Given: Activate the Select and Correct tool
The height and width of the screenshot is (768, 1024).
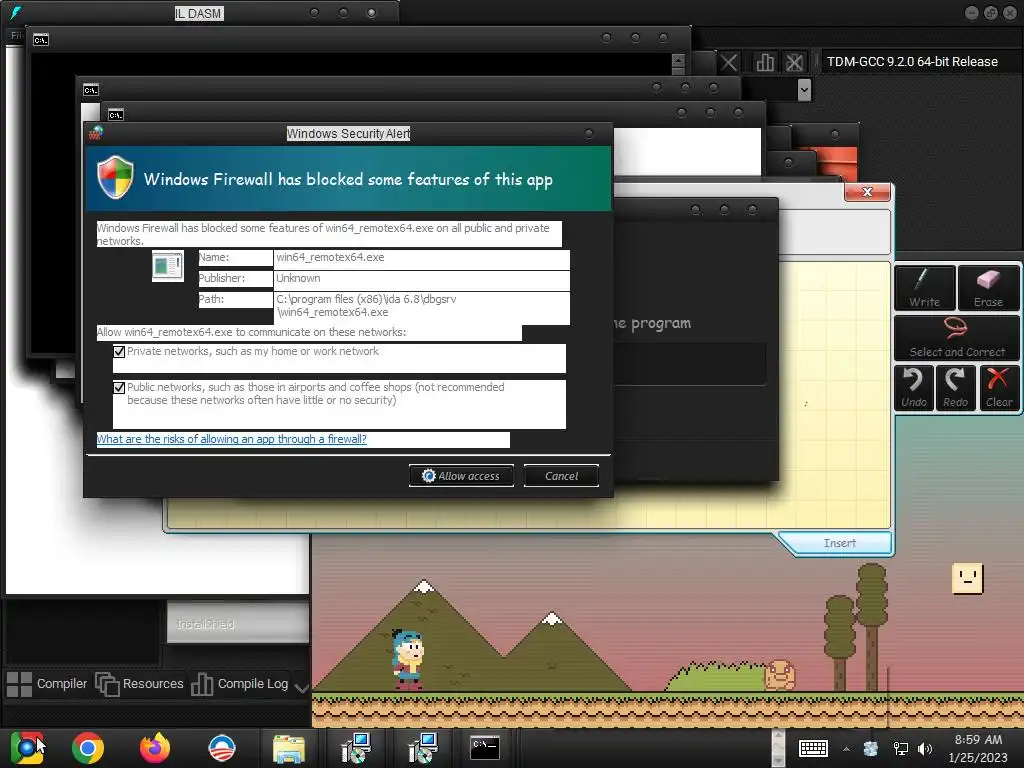Looking at the screenshot, I should click(x=957, y=338).
